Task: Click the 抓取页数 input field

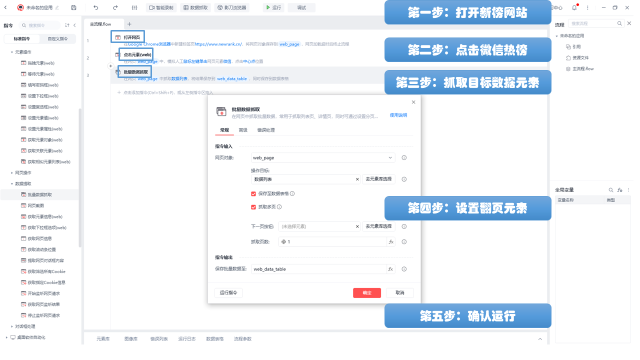Action: click(x=332, y=242)
